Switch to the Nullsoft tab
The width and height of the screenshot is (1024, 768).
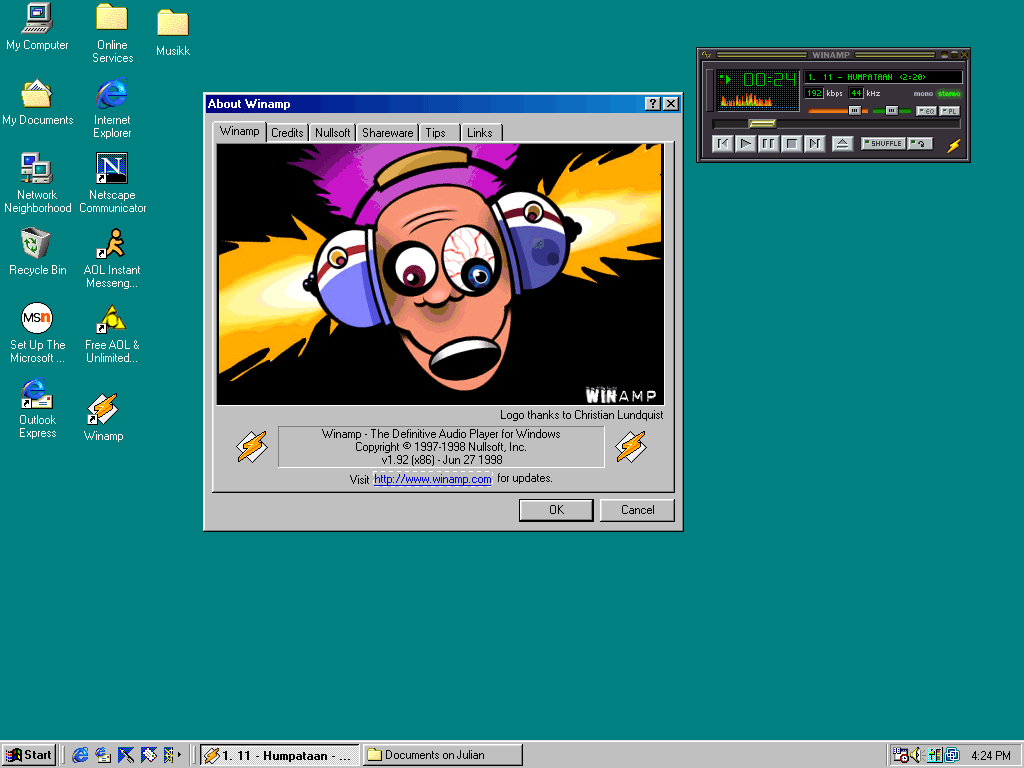coord(332,133)
